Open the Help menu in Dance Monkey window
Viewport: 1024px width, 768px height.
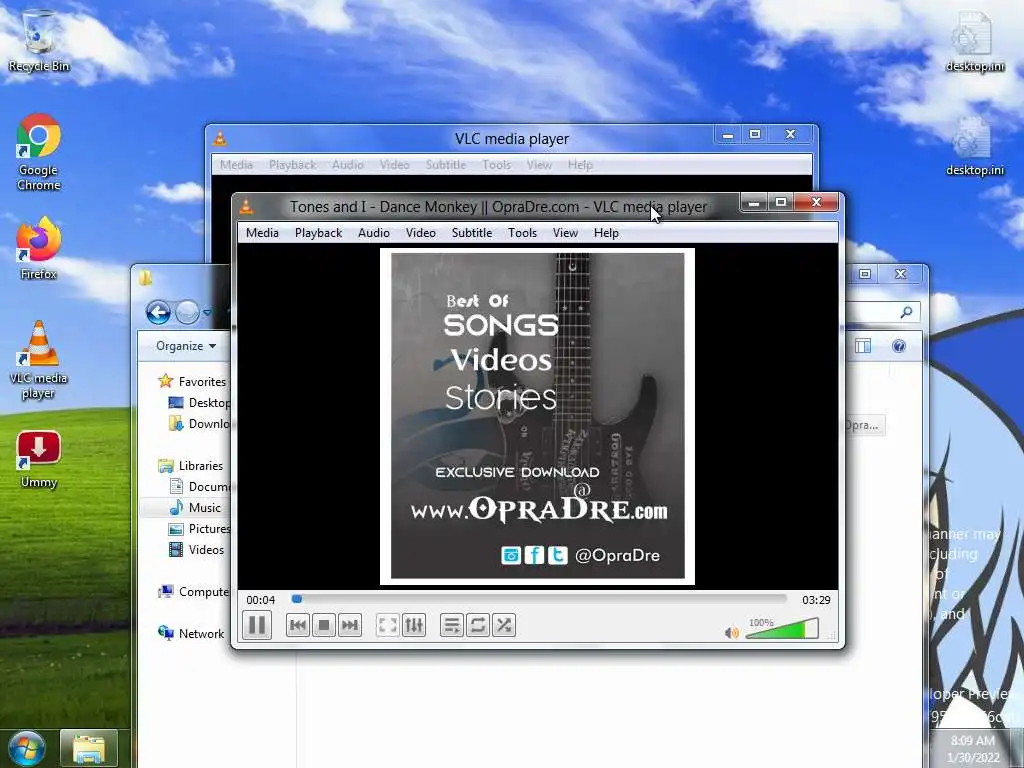point(606,232)
